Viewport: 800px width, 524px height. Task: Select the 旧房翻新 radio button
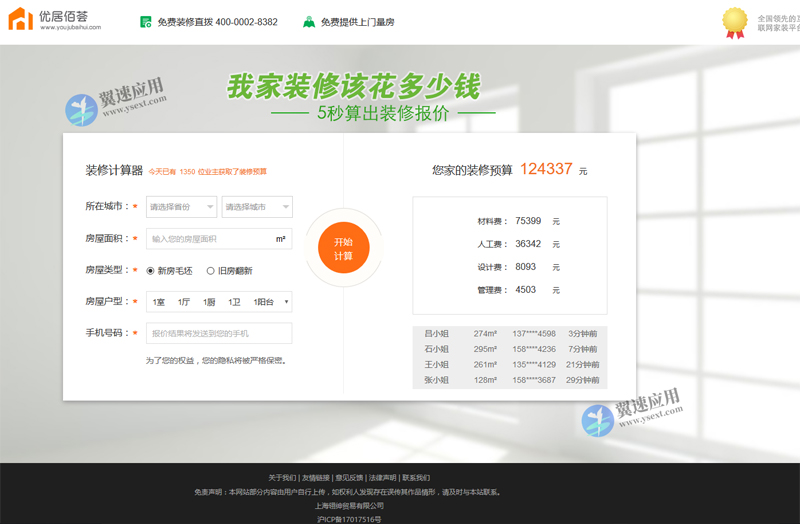point(210,271)
